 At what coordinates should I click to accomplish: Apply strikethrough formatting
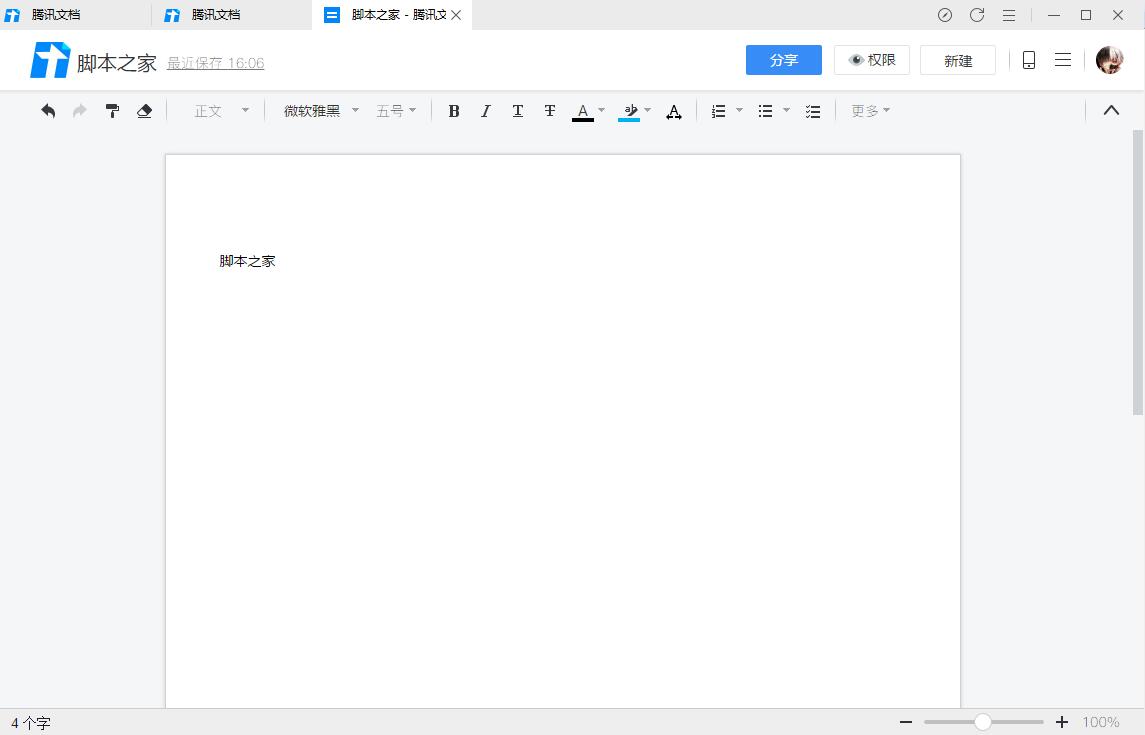point(549,110)
